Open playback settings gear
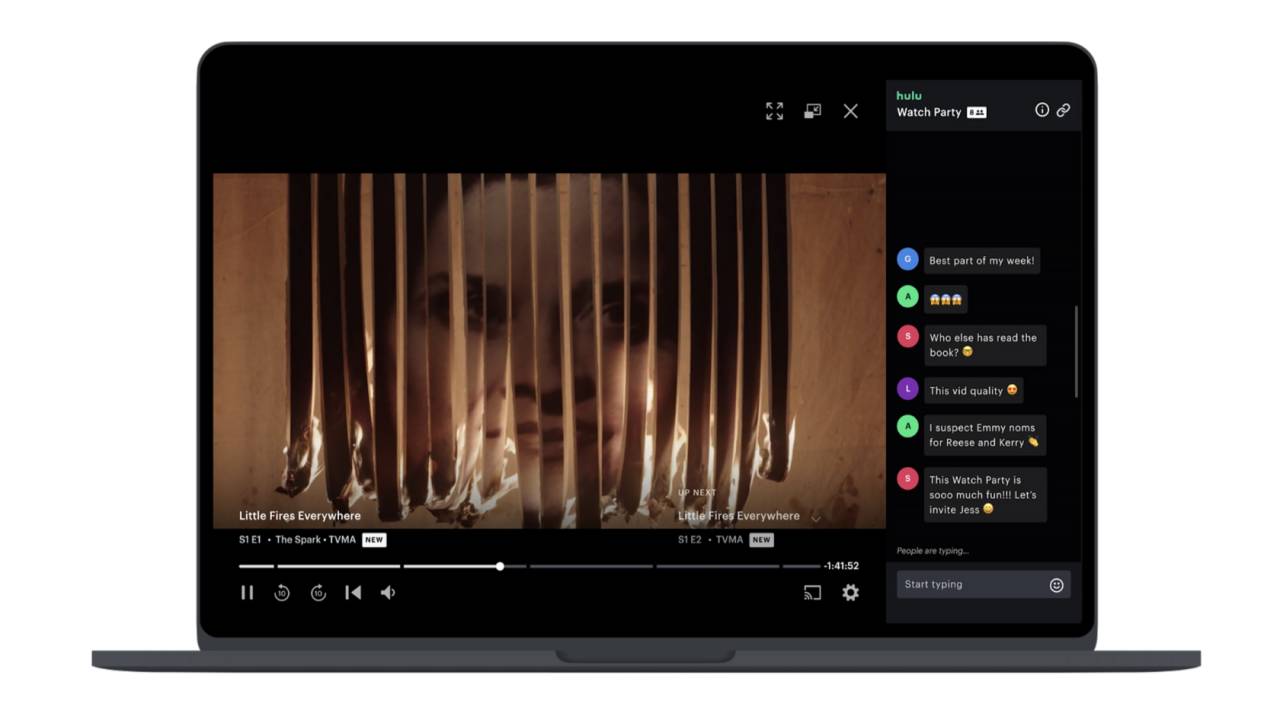Screen dimensions: 1280x720 (850, 593)
